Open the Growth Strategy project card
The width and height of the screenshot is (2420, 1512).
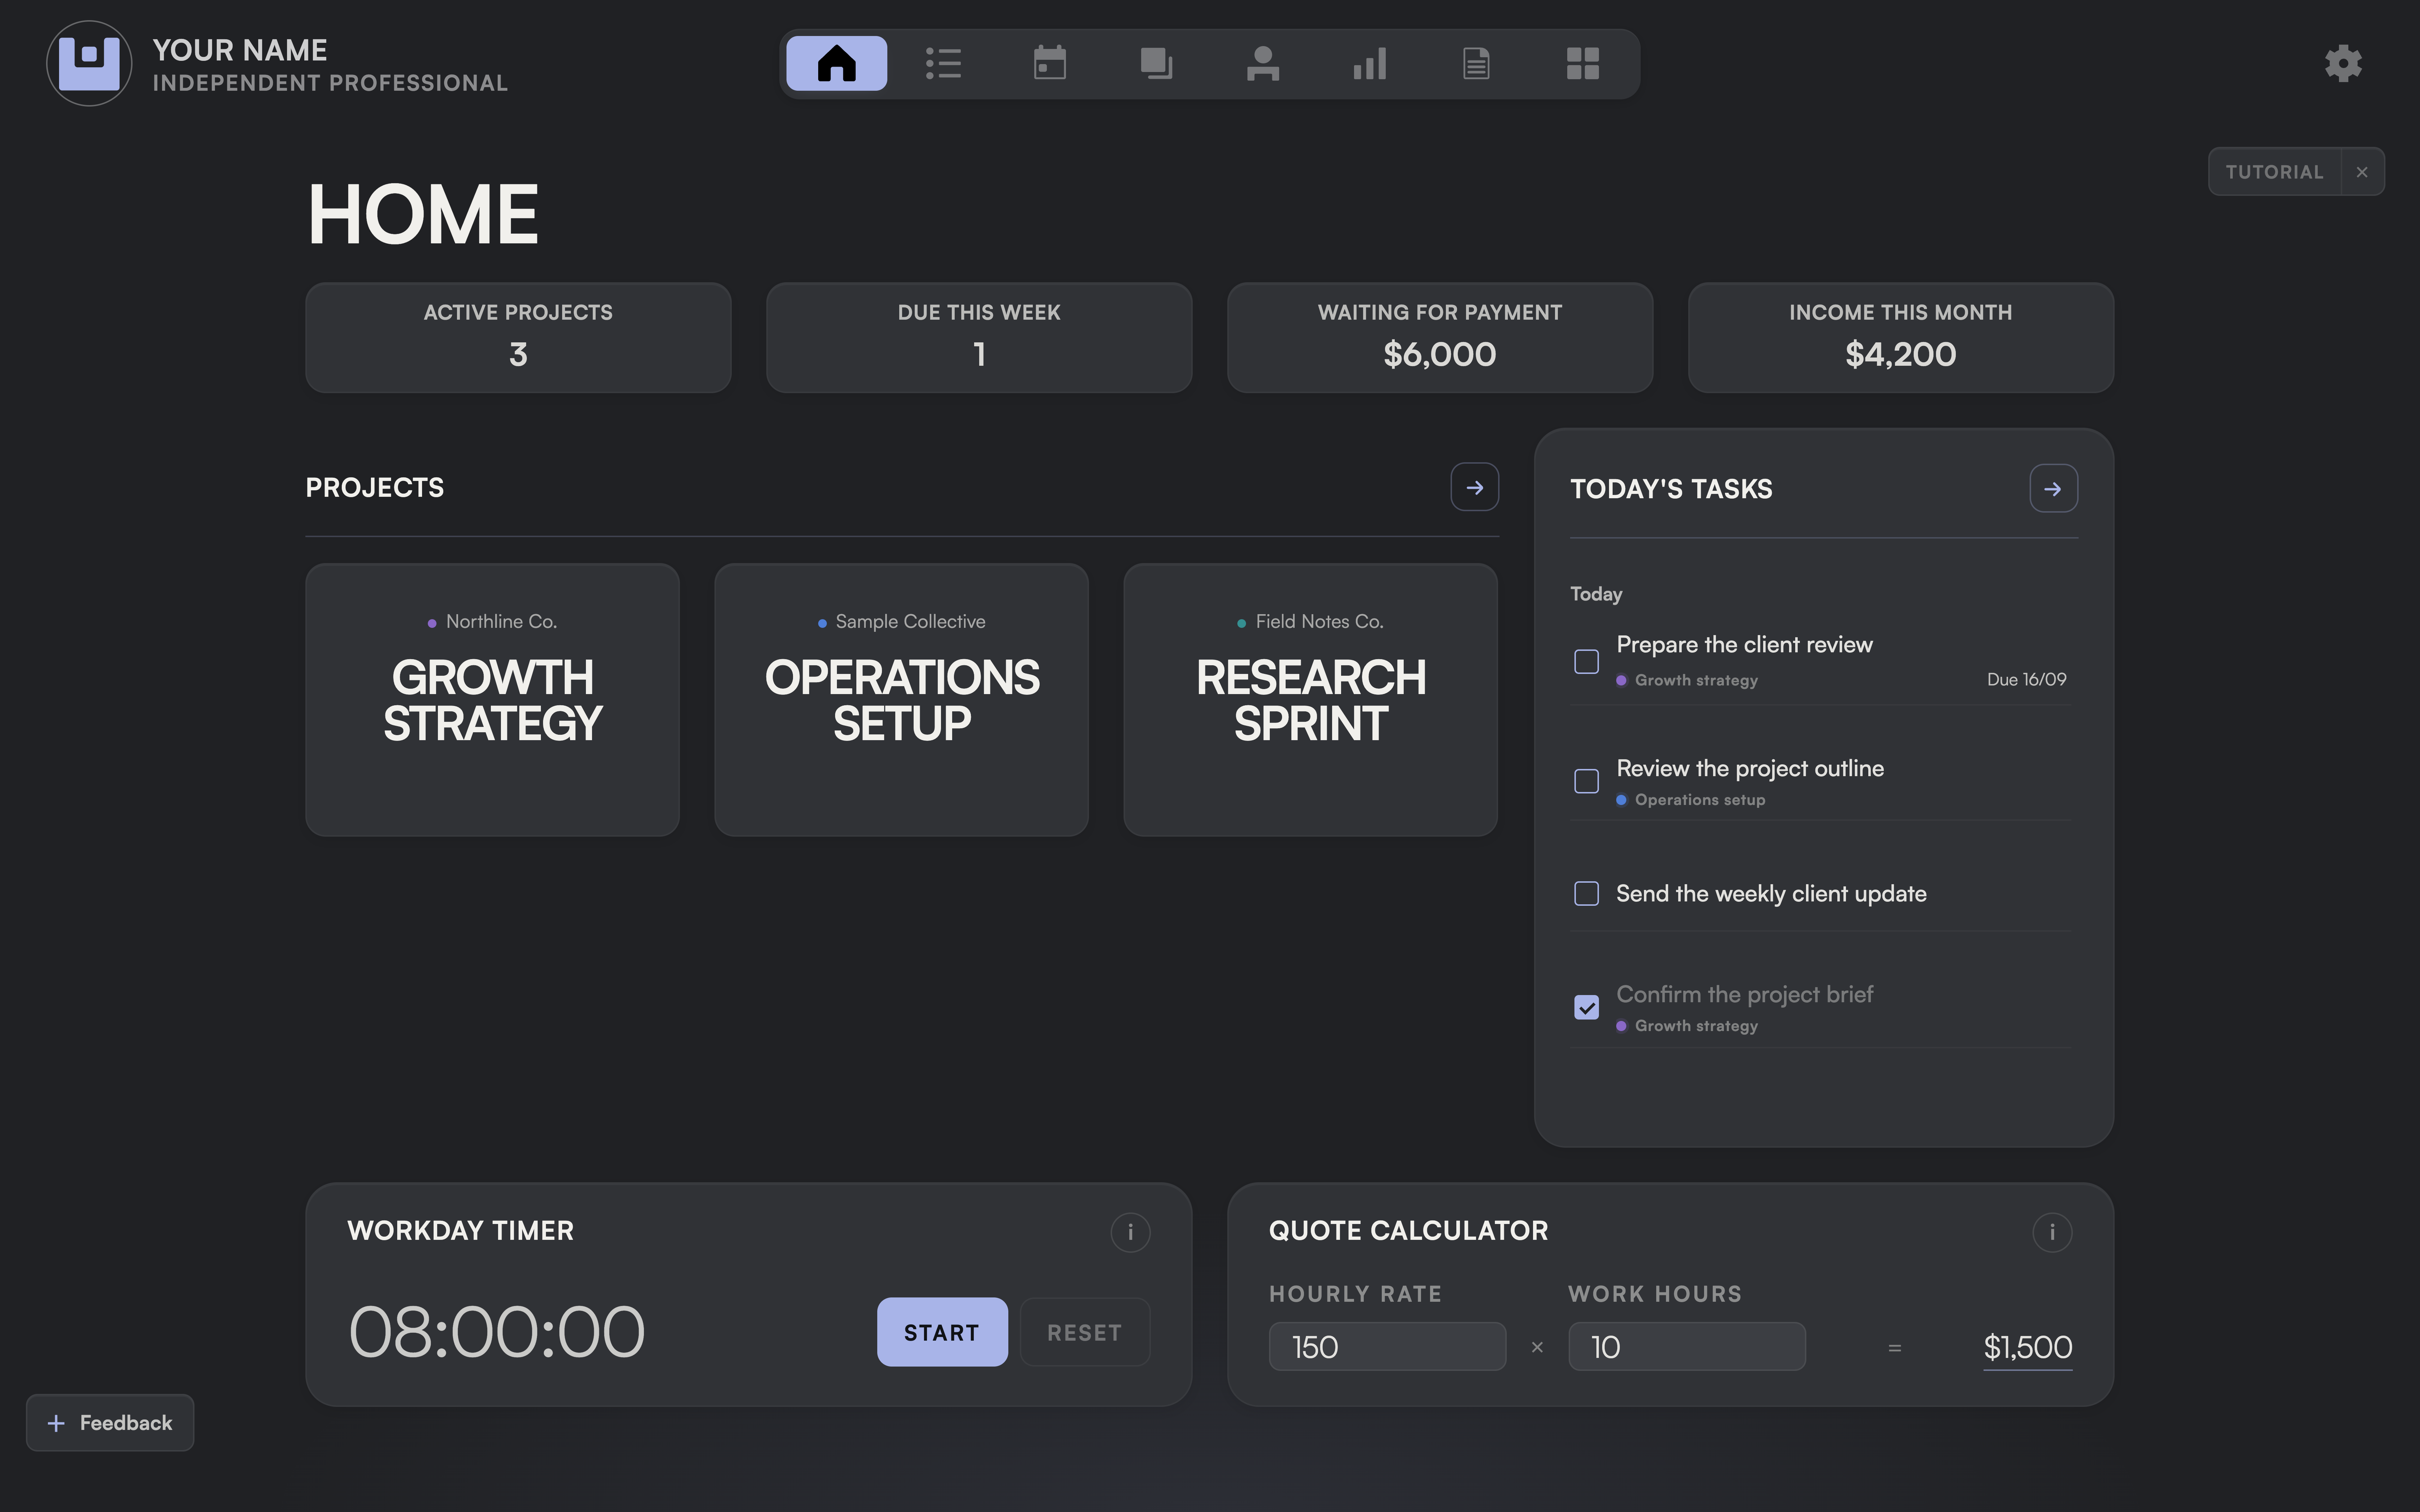pyautogui.click(x=492, y=699)
